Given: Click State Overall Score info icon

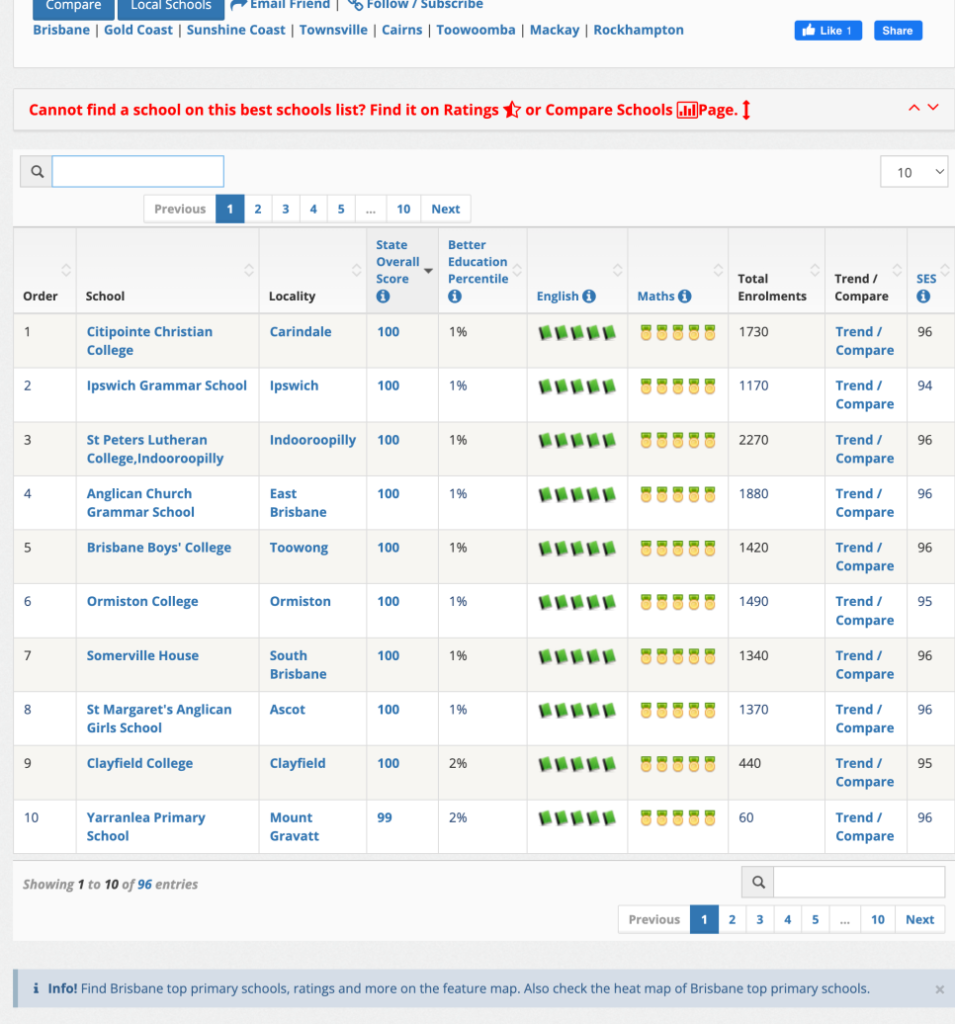Looking at the screenshot, I should [383, 297].
